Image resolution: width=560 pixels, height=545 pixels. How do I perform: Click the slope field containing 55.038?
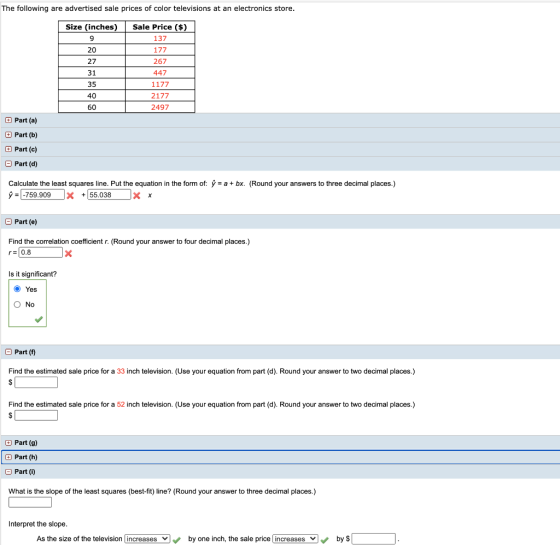point(109,195)
